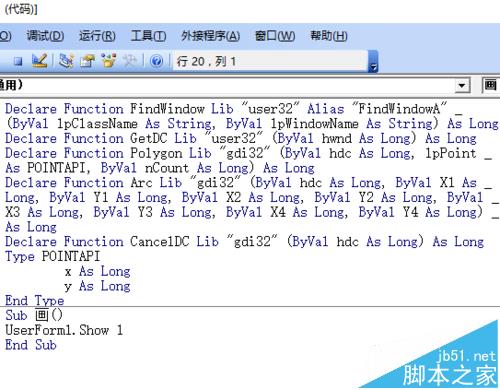500x390 pixels.
Task: Click the x As Long line
Action: (x=97, y=271)
